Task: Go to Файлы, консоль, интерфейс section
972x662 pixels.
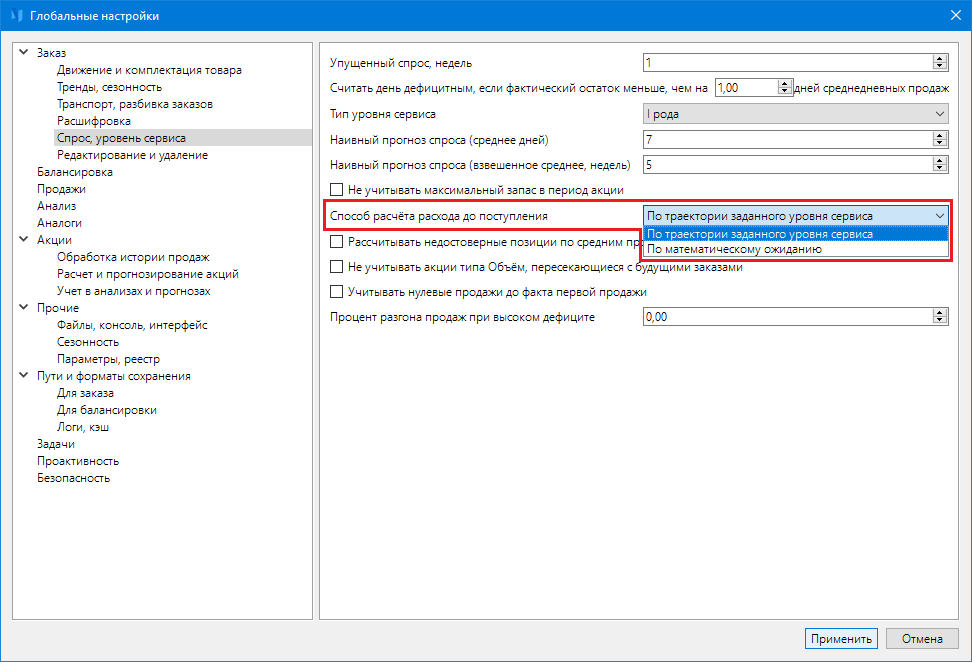Action: (132, 325)
